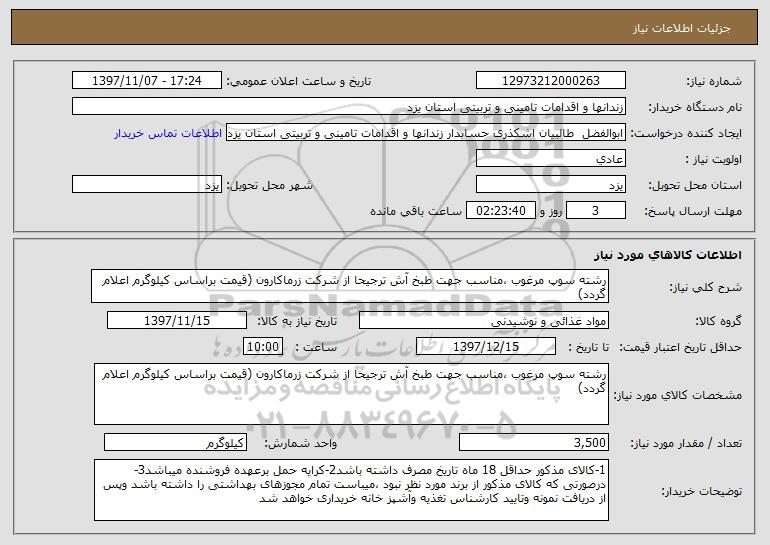
Task: Open the اطلاعات تماس خریدار link
Action: click(168, 134)
